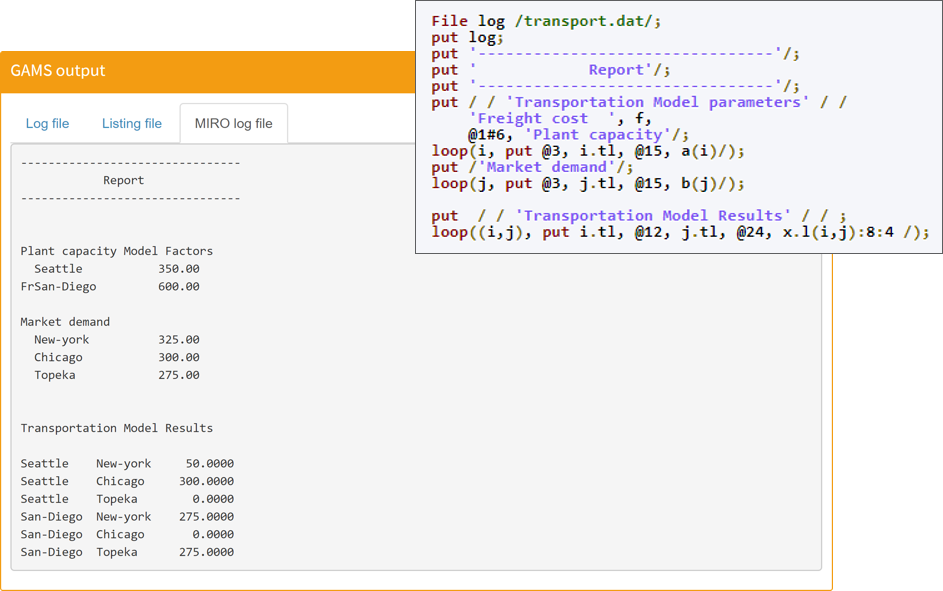The height and width of the screenshot is (591, 943).
Task: Click the Transportation Model Results heading in log
Action: [x=116, y=428]
